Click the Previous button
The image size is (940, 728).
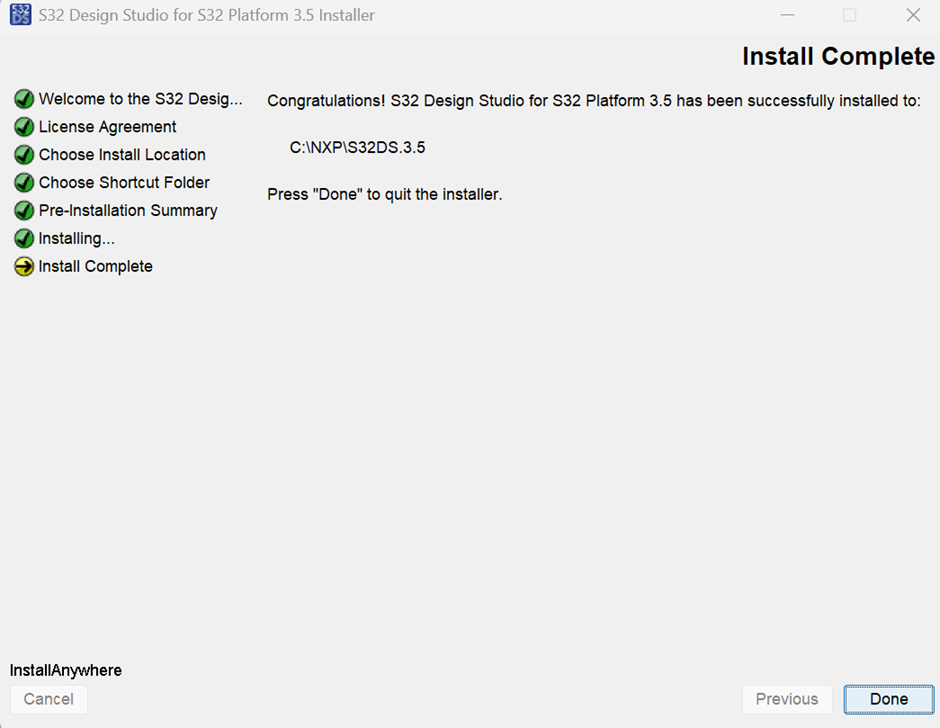pos(787,699)
